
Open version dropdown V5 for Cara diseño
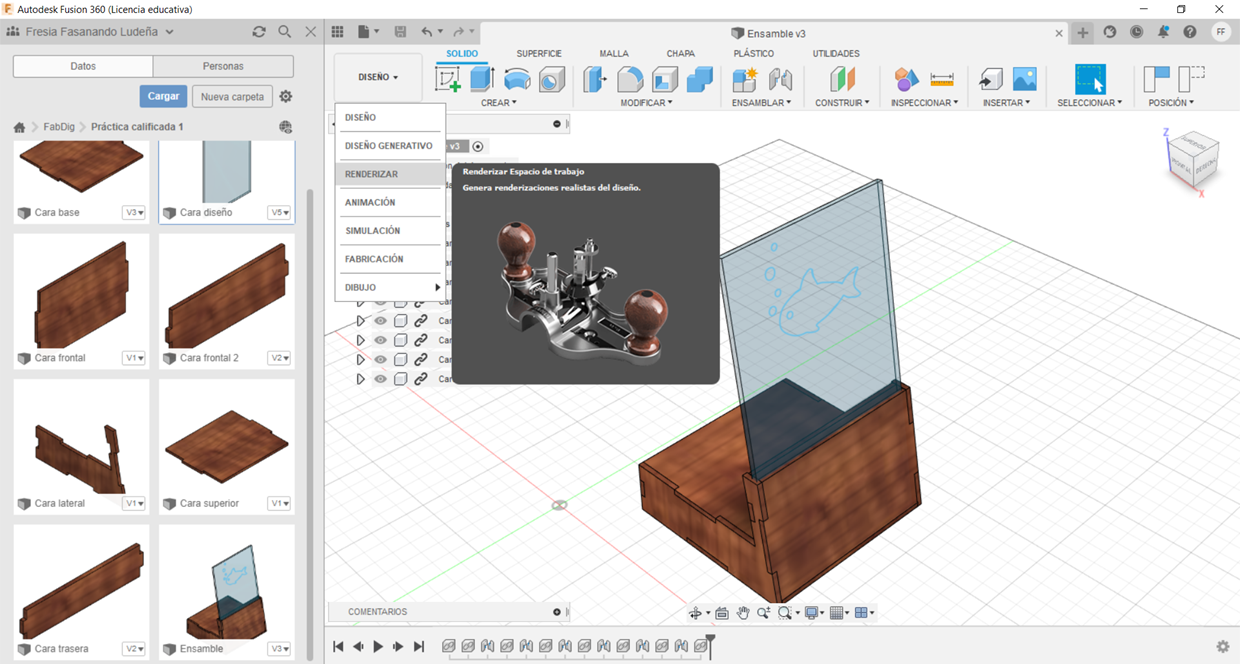click(279, 212)
